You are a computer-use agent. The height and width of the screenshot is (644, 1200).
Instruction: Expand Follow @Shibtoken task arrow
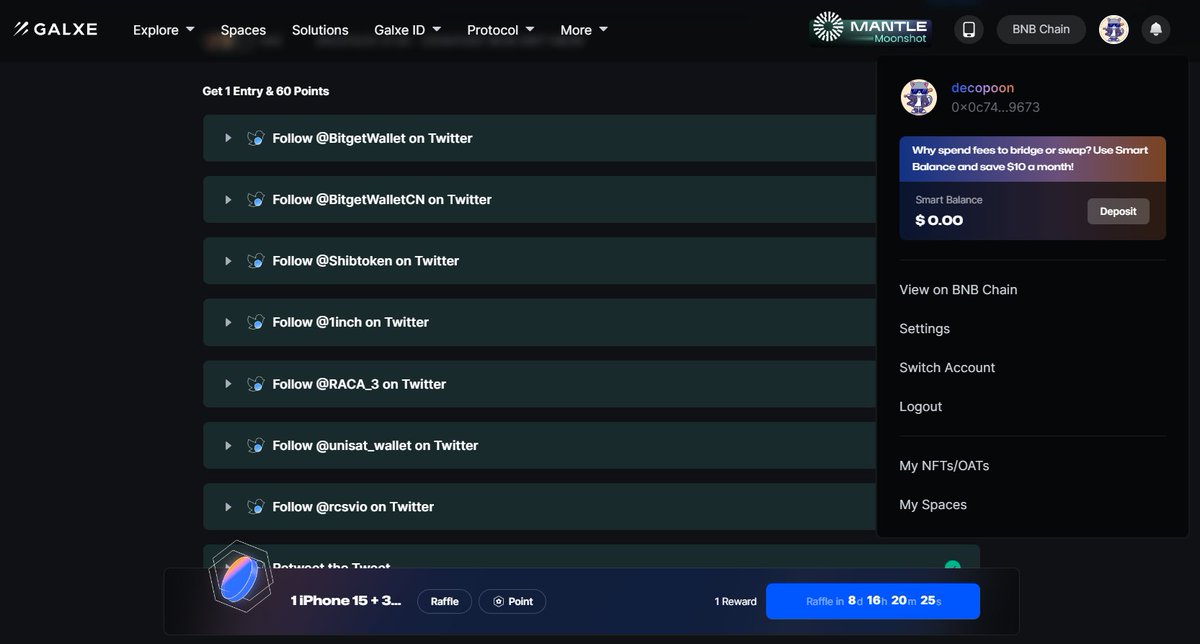(x=228, y=261)
